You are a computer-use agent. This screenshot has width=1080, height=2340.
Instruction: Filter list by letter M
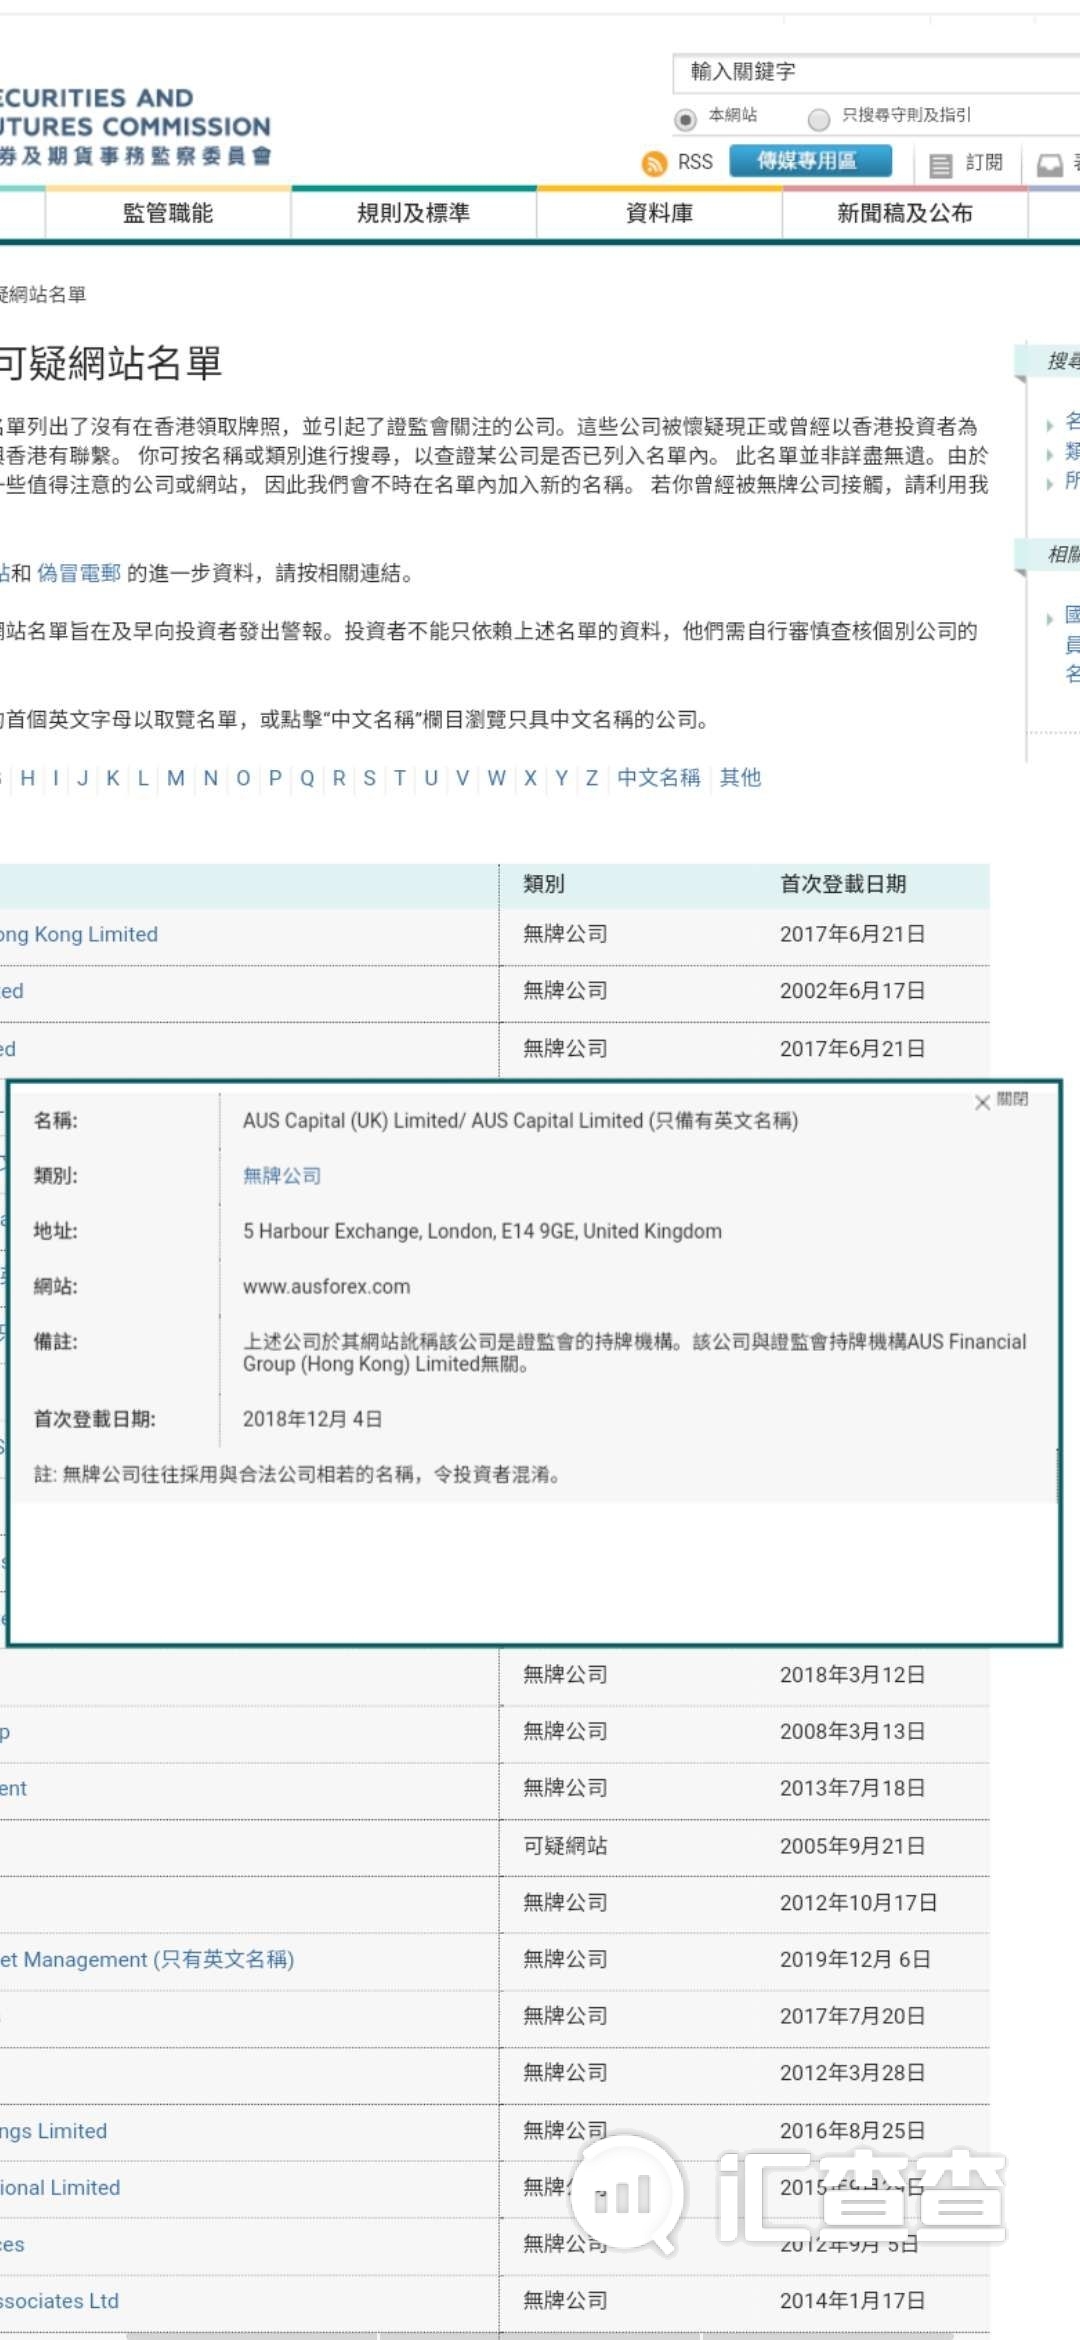point(176,778)
